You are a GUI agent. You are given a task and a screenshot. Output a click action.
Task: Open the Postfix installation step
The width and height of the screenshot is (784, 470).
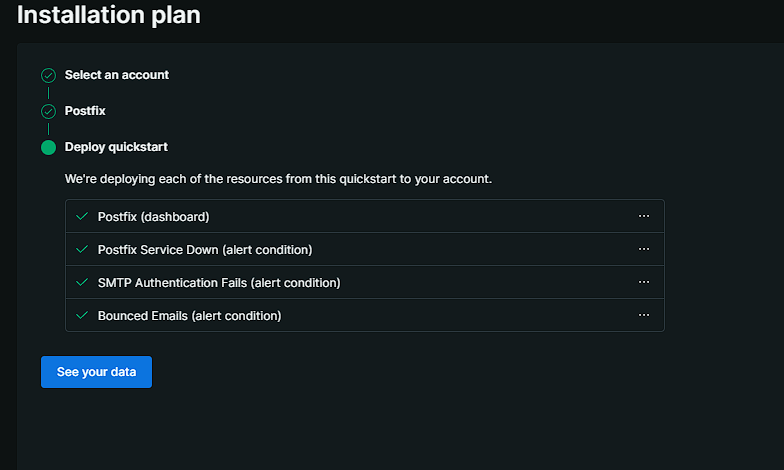85,111
